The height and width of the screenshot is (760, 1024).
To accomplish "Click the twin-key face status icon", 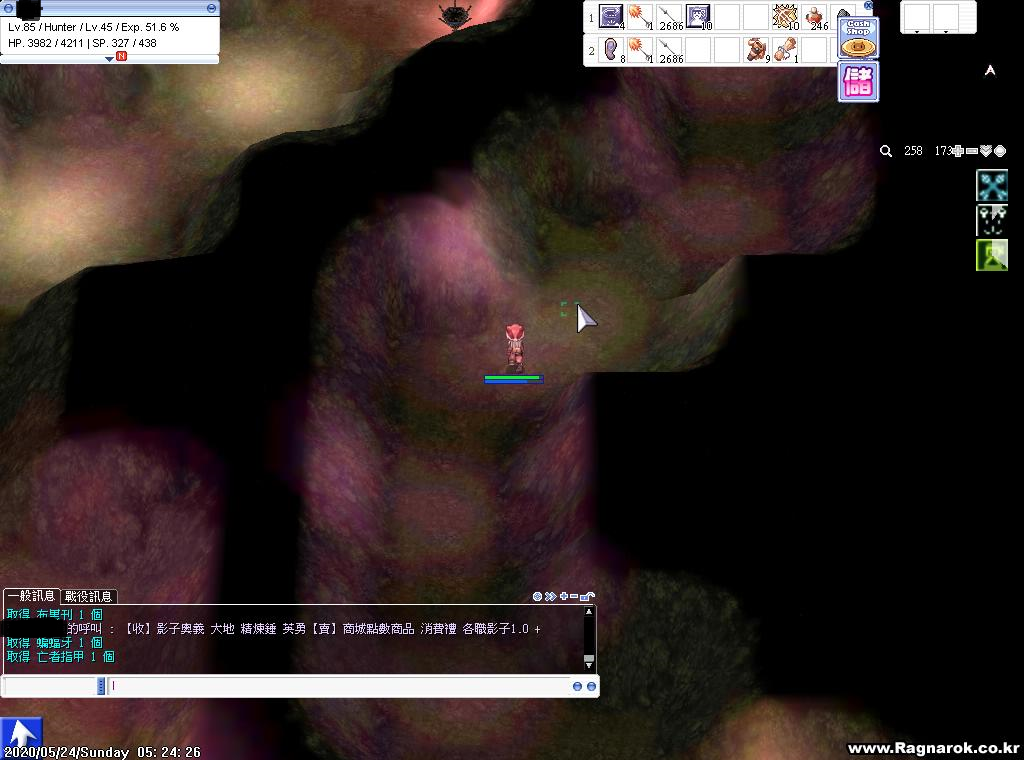I will (992, 220).
